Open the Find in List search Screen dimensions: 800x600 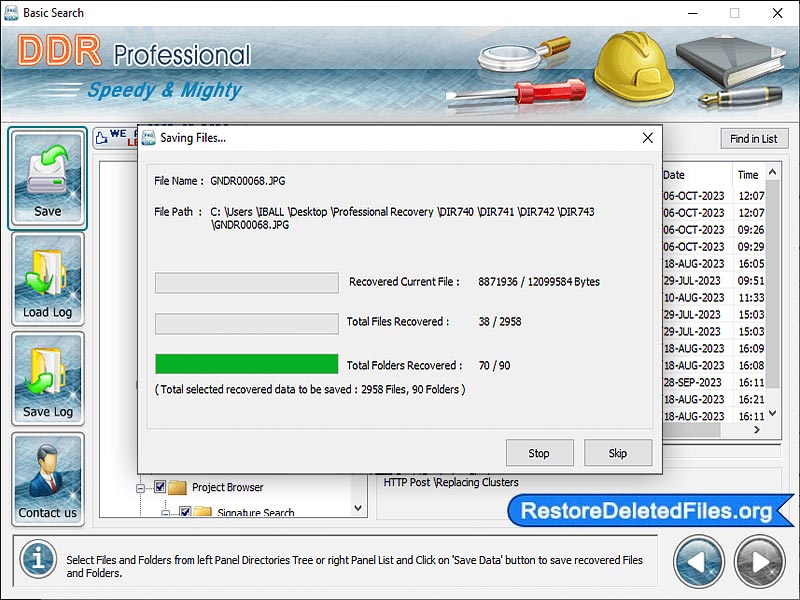pyautogui.click(x=754, y=138)
